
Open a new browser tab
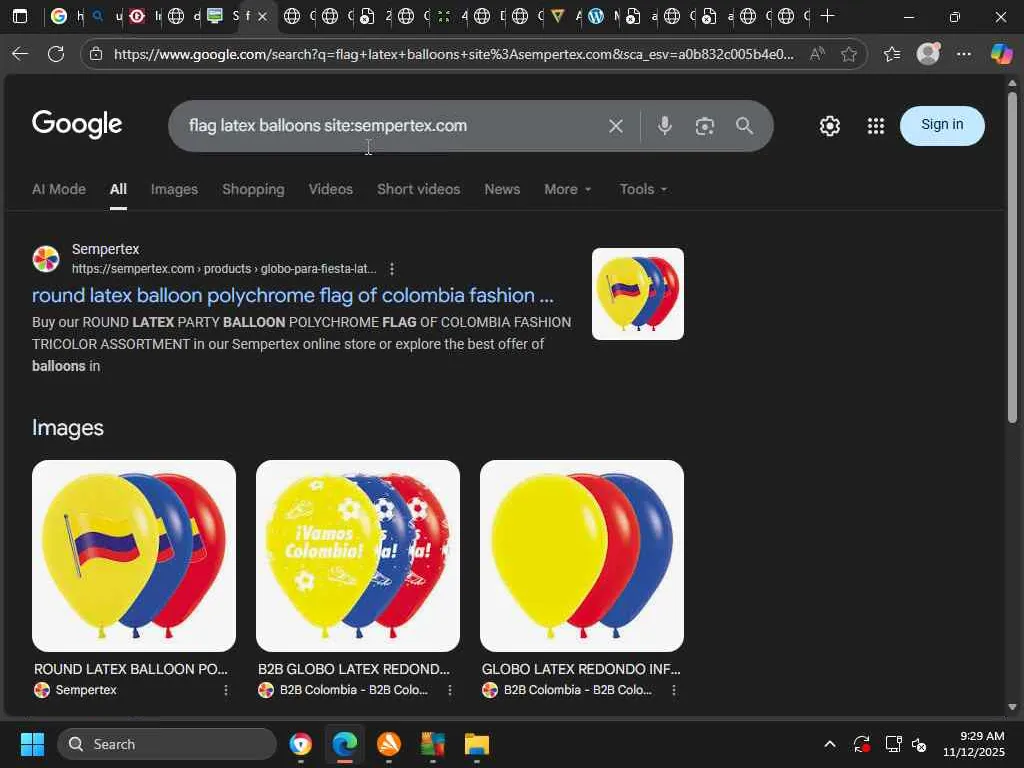coord(827,16)
